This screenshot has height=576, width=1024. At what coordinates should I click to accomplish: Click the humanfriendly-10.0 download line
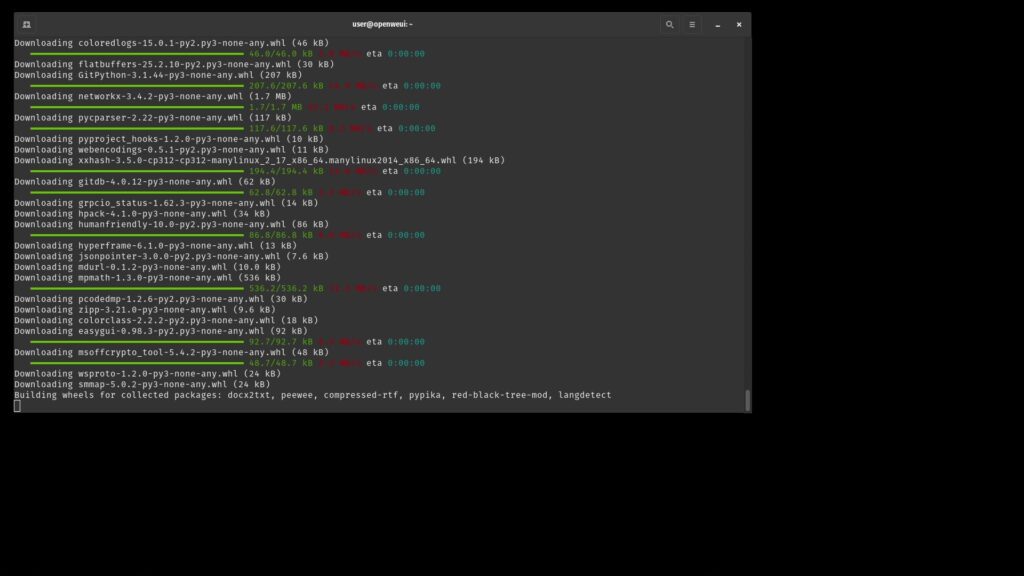[x=171, y=224]
